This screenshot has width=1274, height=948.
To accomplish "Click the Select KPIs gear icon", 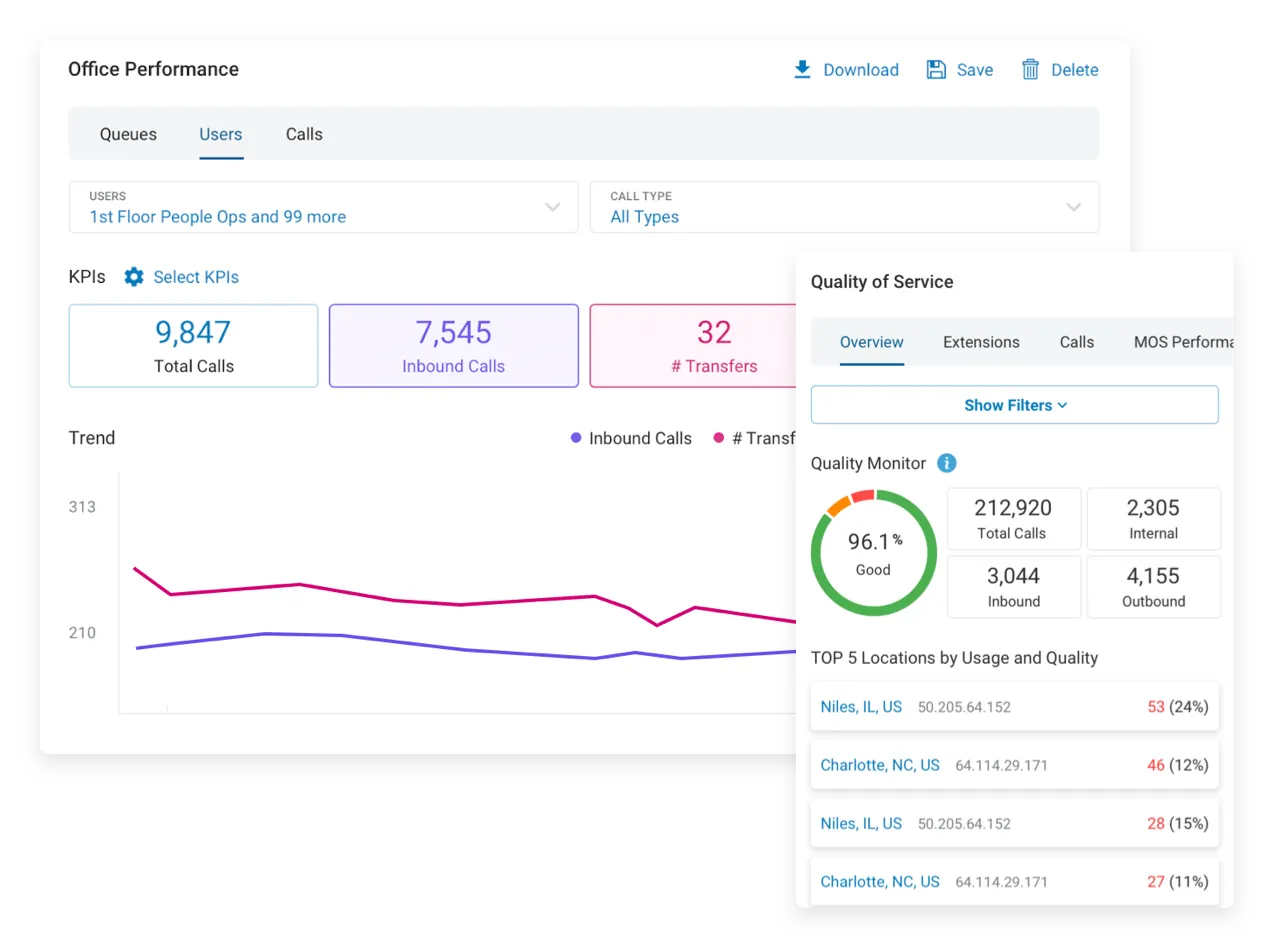I will tap(134, 277).
